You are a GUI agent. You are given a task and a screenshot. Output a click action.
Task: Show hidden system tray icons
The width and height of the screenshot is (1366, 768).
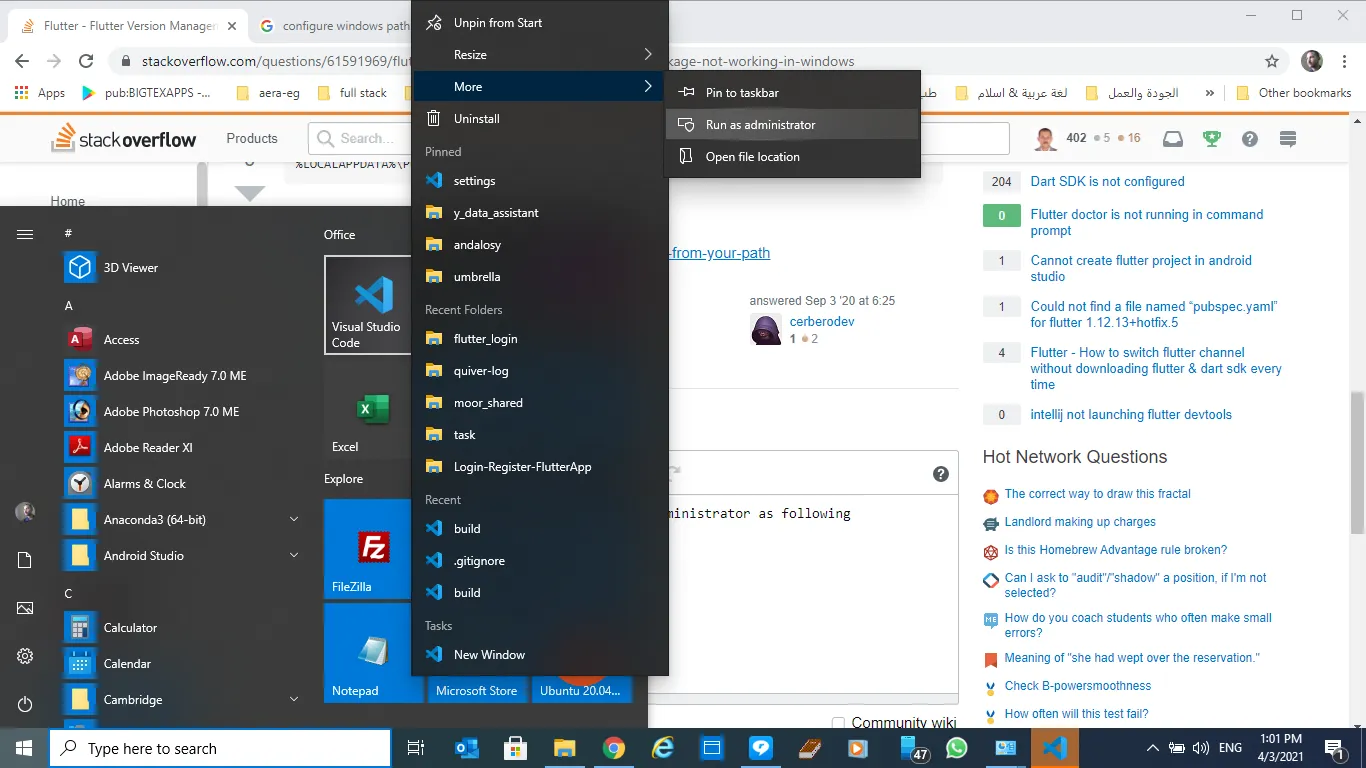coord(1152,748)
